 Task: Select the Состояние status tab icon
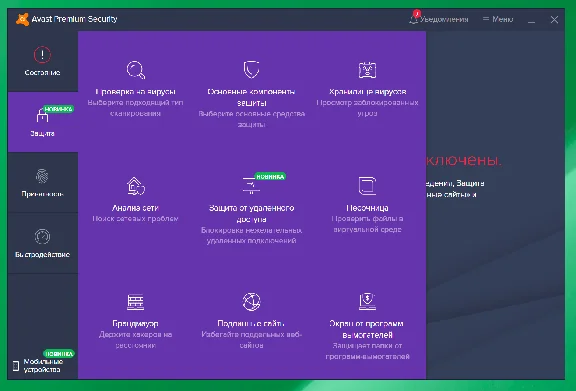coord(42,55)
